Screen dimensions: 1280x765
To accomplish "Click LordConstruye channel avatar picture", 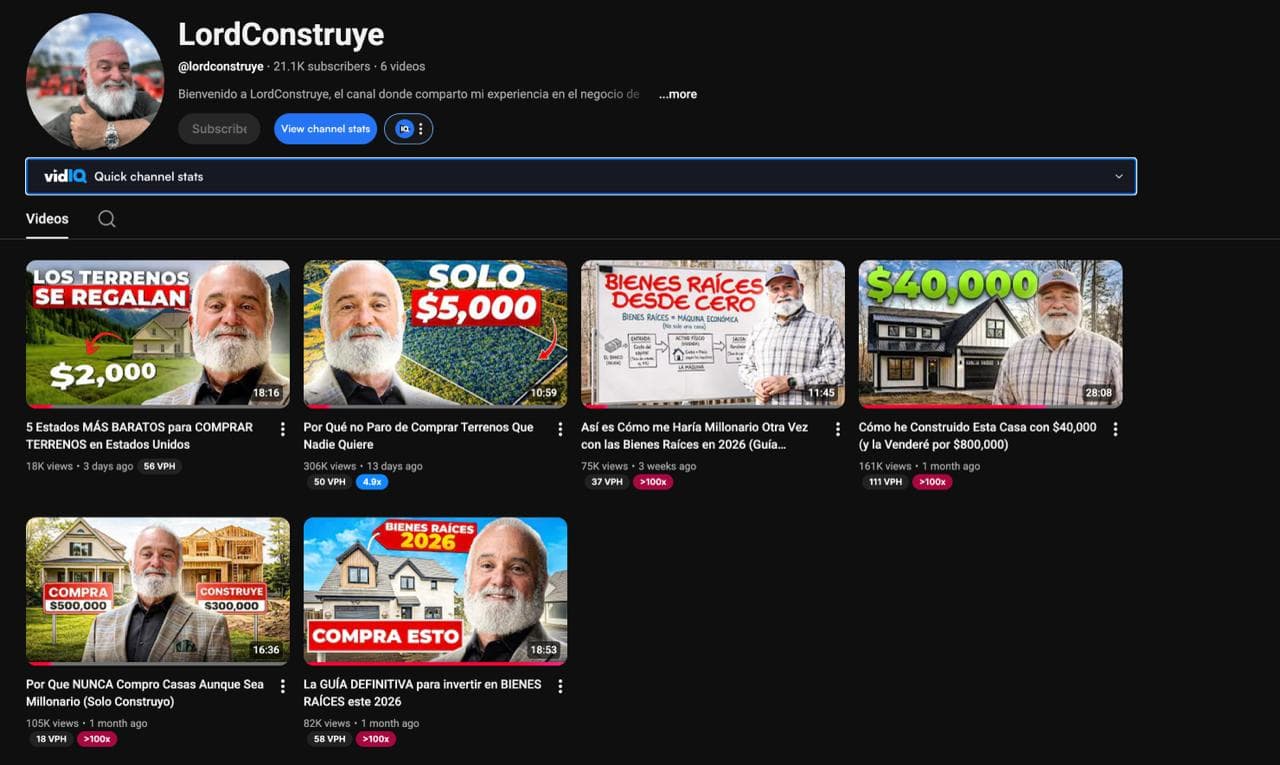I will point(95,82).
